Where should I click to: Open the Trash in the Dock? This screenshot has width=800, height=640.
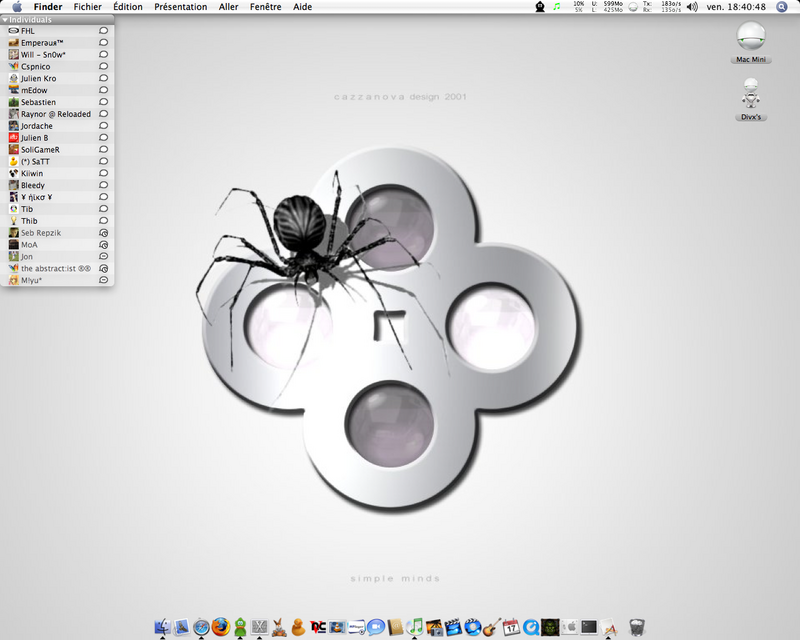[637, 627]
